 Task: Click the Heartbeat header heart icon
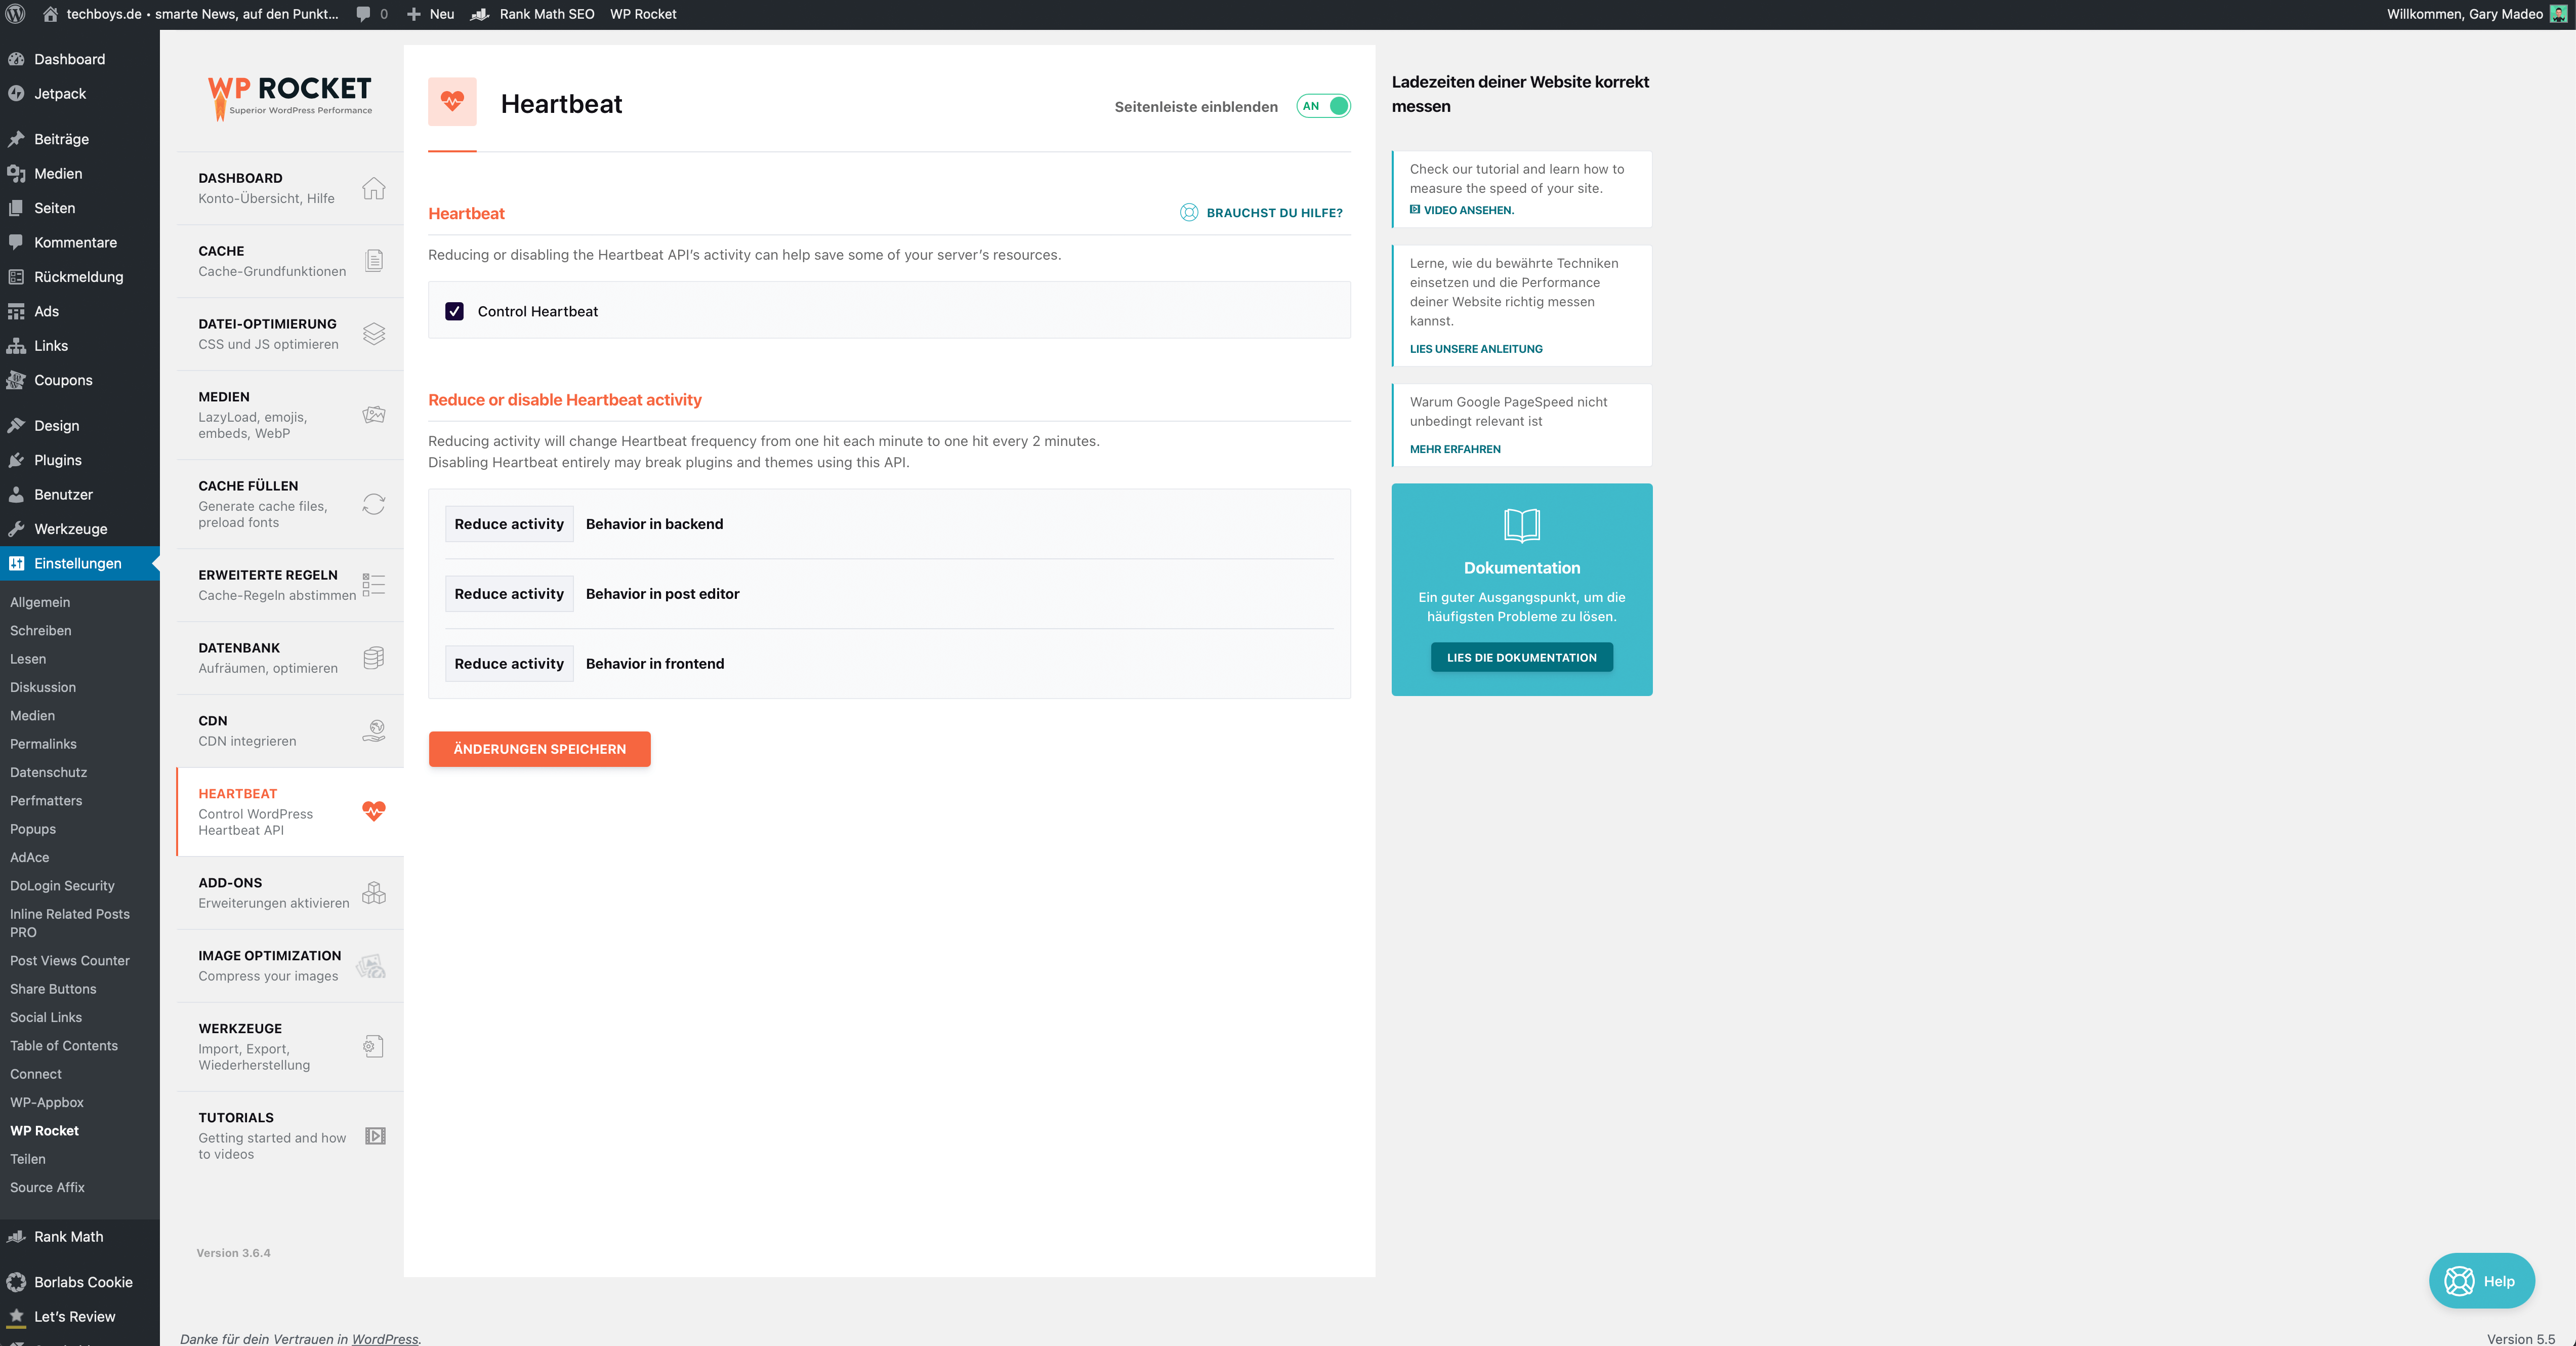(x=452, y=101)
